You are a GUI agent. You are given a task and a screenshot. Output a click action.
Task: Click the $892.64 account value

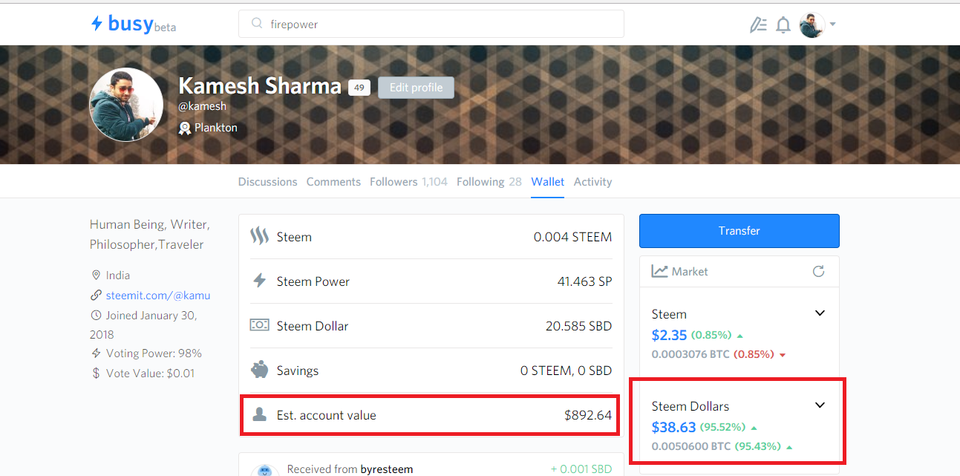click(588, 415)
